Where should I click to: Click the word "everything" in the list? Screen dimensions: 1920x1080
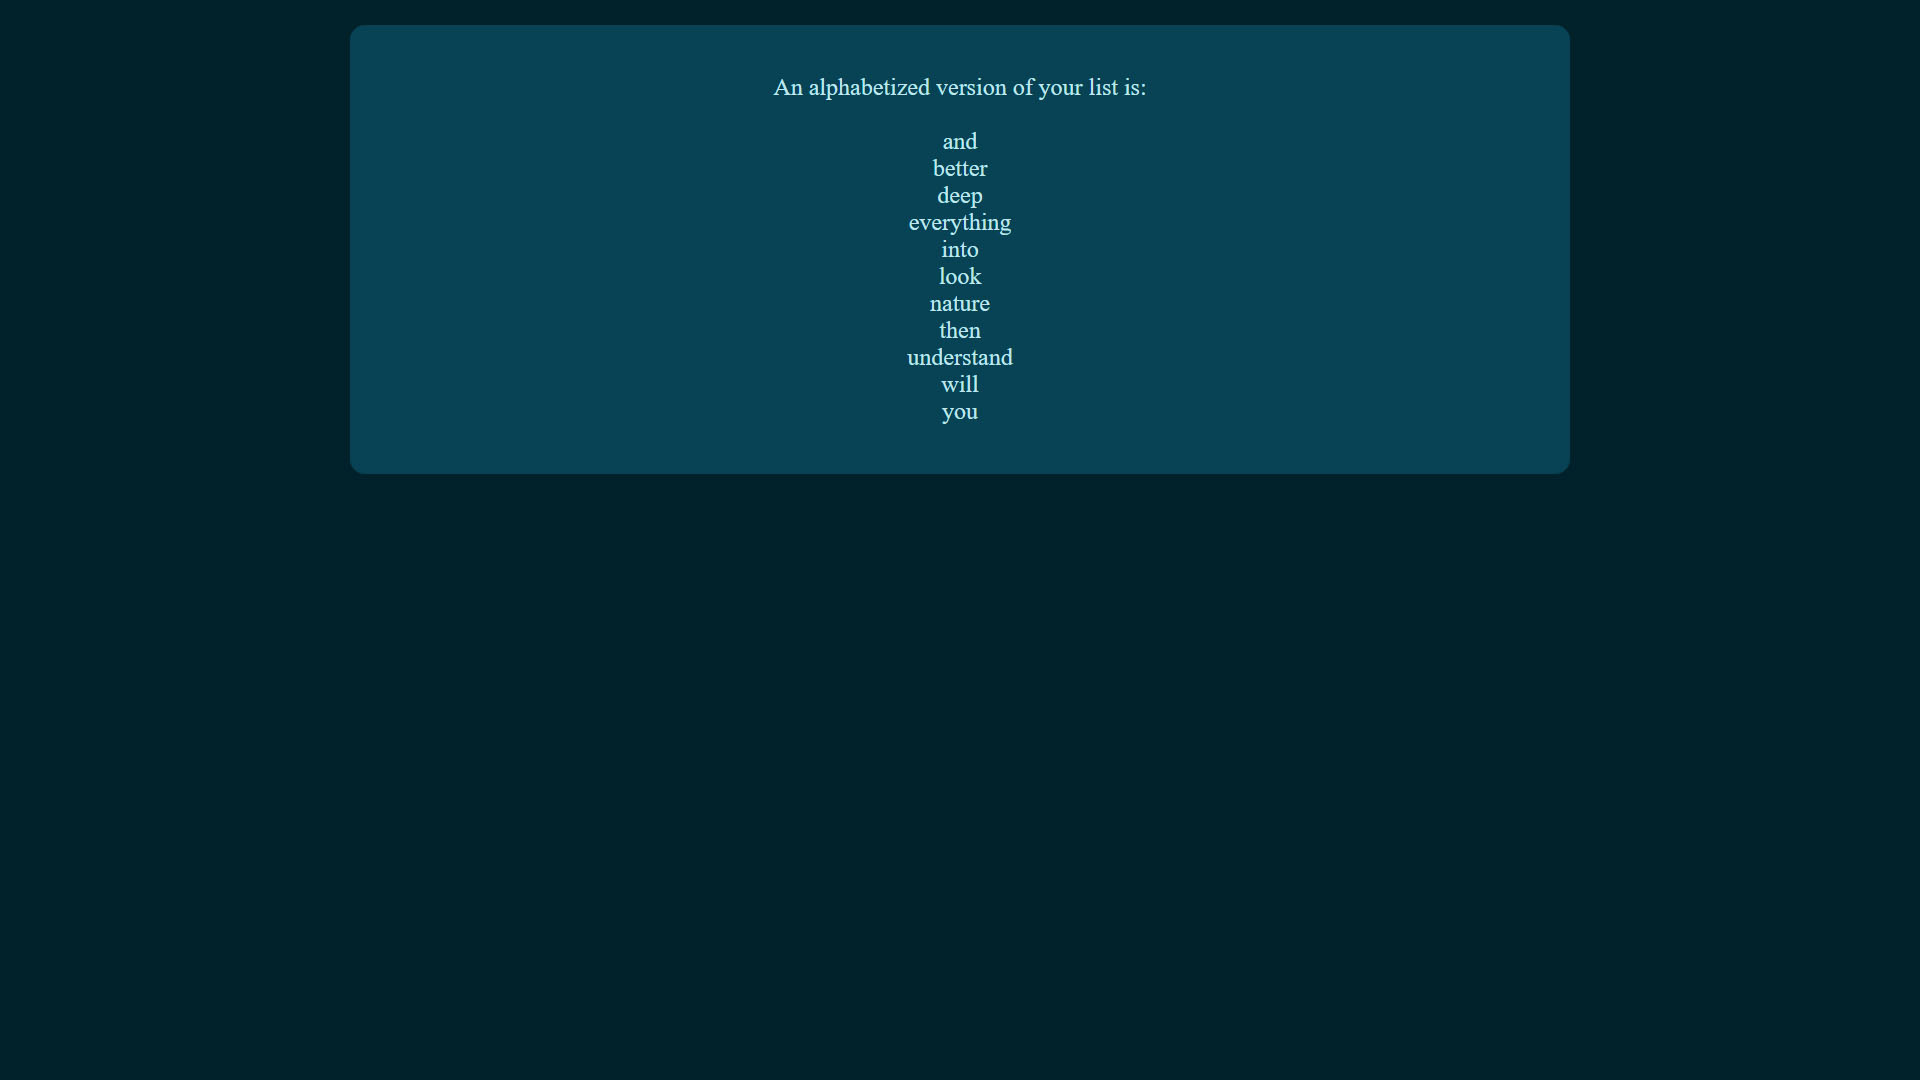[x=959, y=222]
